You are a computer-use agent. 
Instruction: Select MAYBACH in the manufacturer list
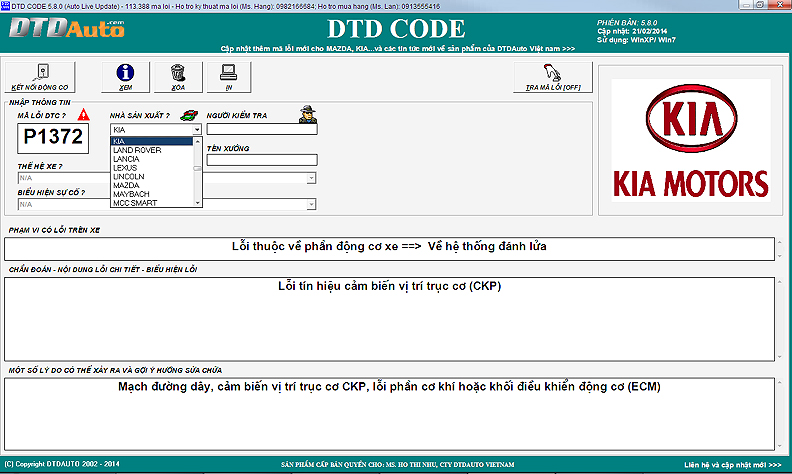click(x=152, y=194)
